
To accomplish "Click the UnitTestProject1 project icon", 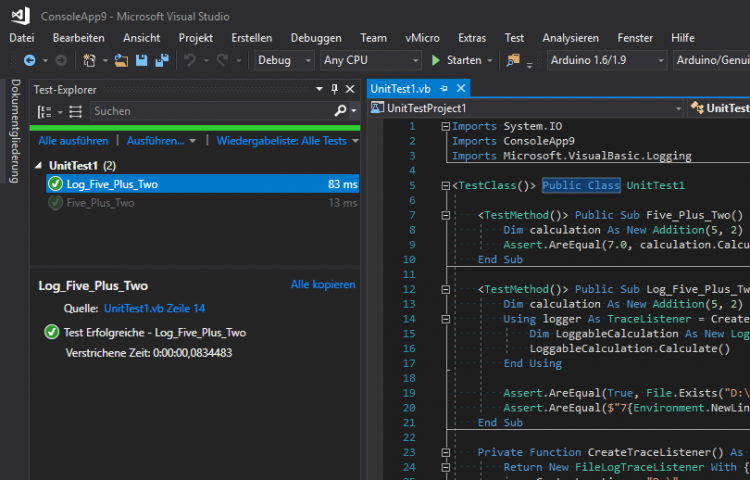I will 377,108.
